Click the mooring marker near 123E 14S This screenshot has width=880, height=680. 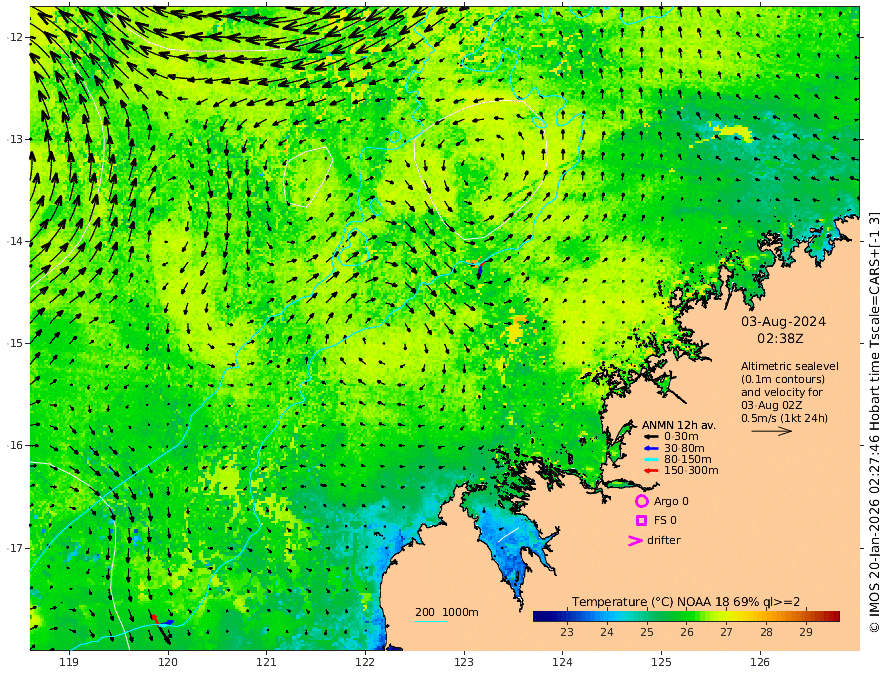(478, 267)
